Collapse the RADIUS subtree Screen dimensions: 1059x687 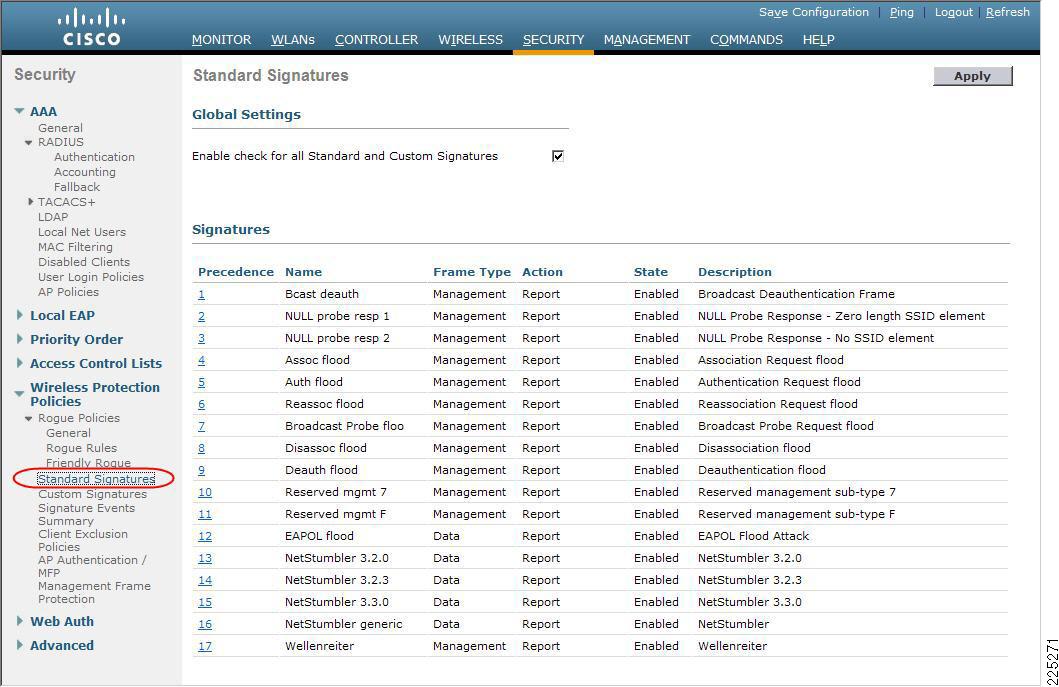(x=28, y=143)
